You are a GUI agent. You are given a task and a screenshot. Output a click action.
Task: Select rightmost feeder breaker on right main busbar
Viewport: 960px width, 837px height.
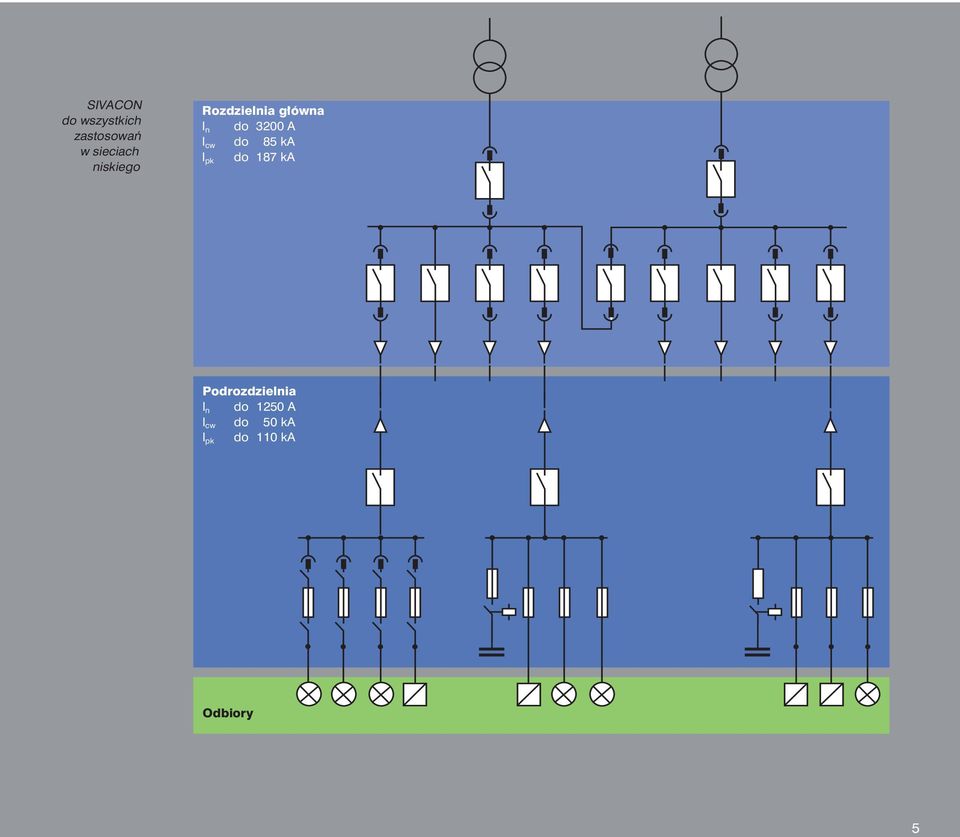pyautogui.click(x=830, y=283)
